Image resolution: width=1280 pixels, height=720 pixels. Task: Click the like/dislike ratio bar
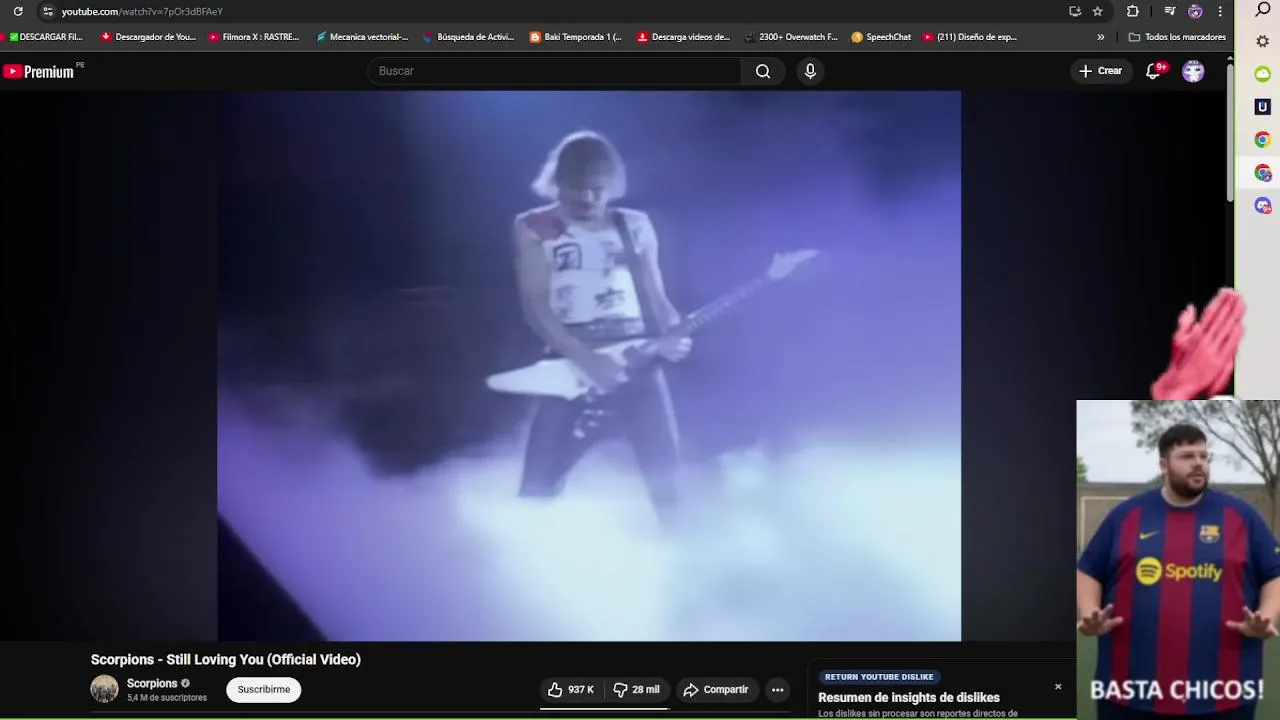(604, 708)
